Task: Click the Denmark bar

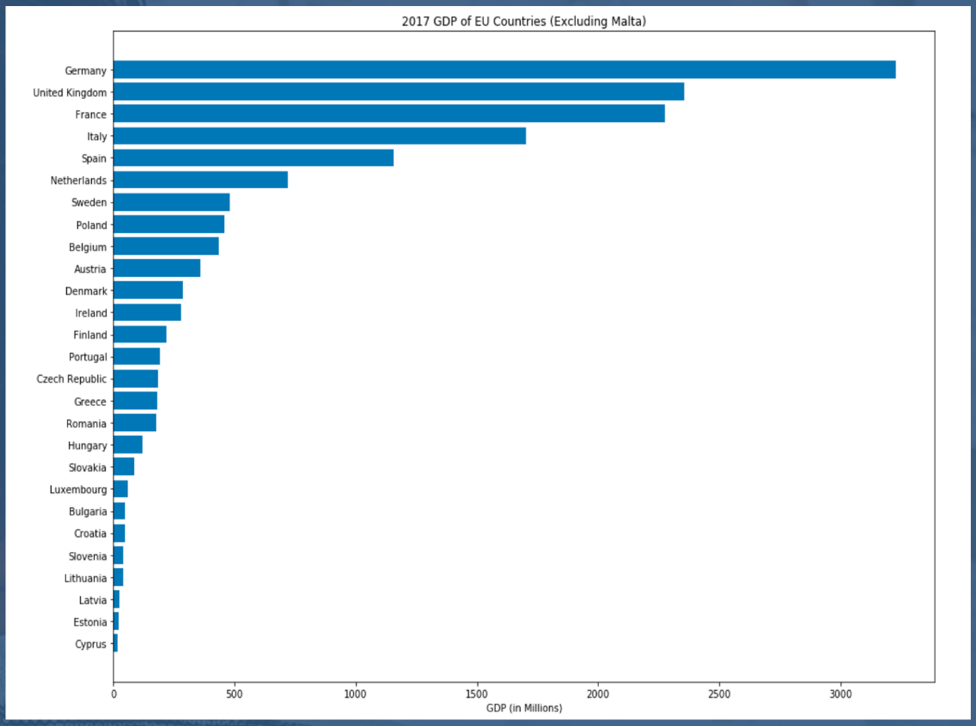Action: (x=148, y=291)
